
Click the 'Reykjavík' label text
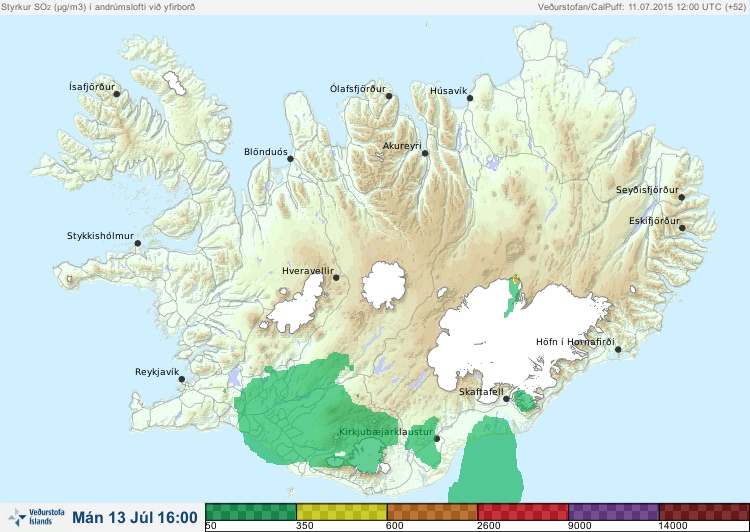[x=157, y=372]
